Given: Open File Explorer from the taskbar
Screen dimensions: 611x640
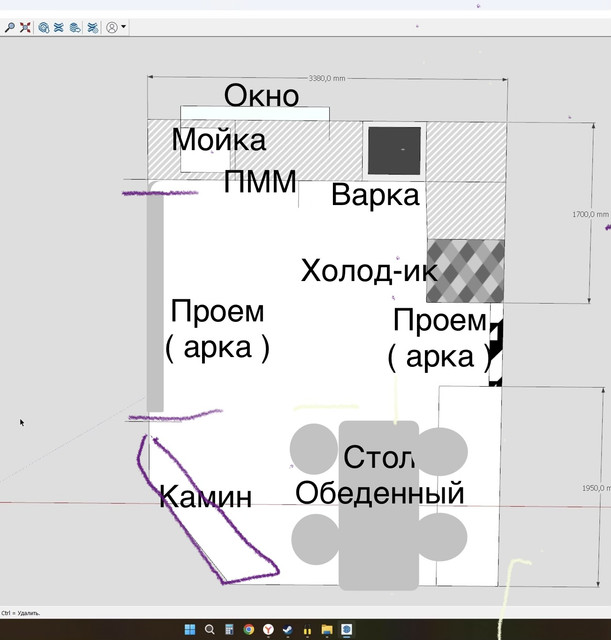Looking at the screenshot, I should [x=327, y=629].
